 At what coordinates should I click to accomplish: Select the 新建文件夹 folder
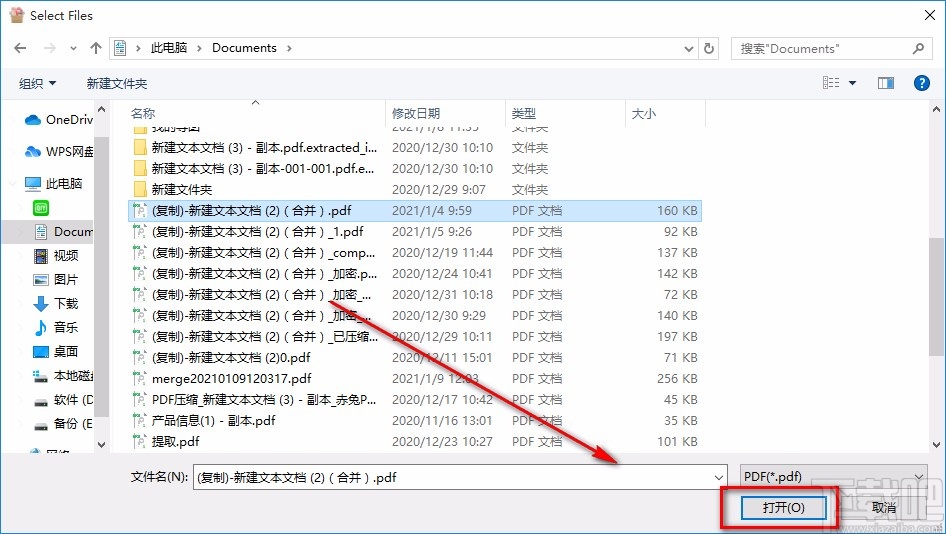tap(415, 189)
